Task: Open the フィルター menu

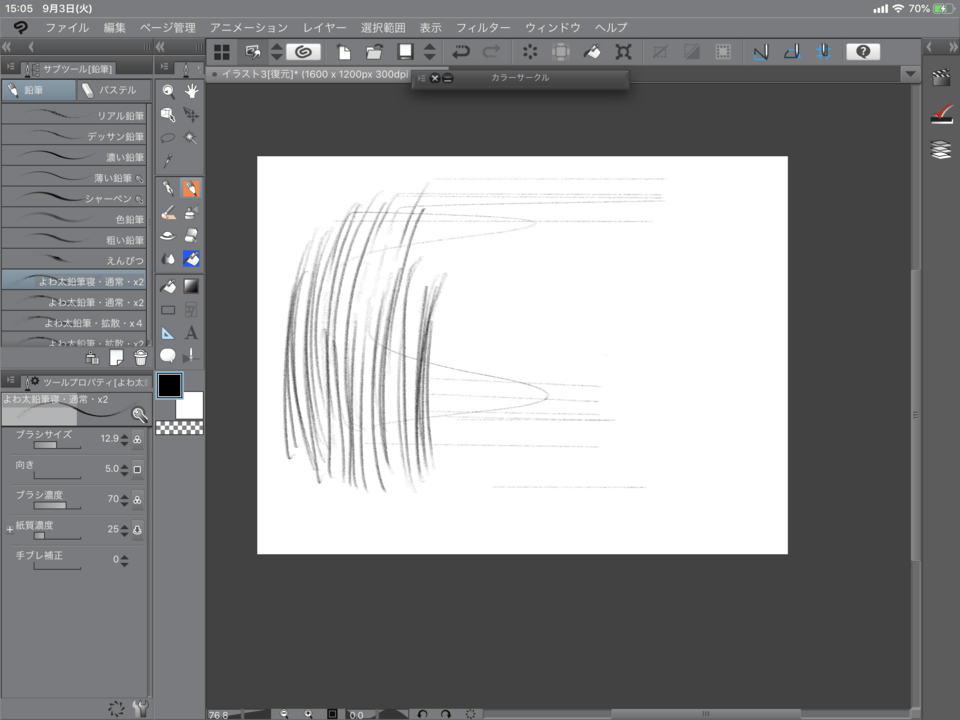Action: [483, 27]
